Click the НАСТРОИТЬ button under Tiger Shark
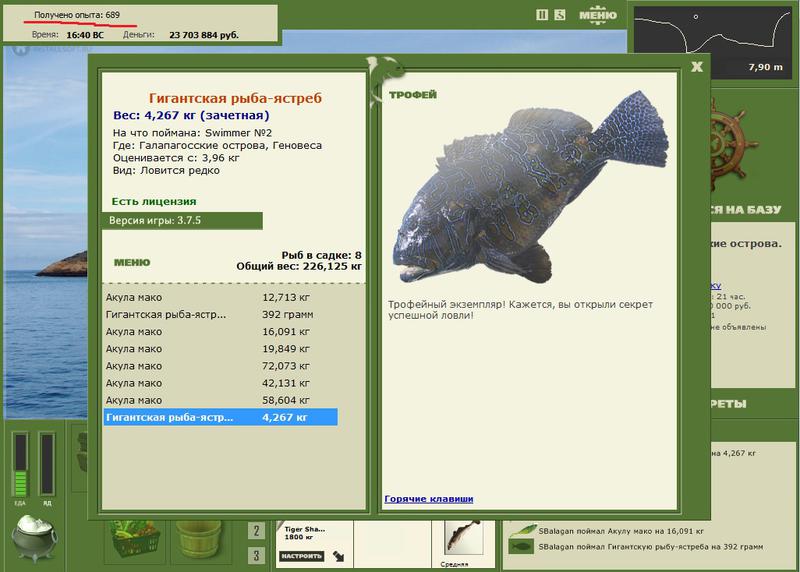Image resolution: width=800 pixels, height=572 pixels. (302, 556)
